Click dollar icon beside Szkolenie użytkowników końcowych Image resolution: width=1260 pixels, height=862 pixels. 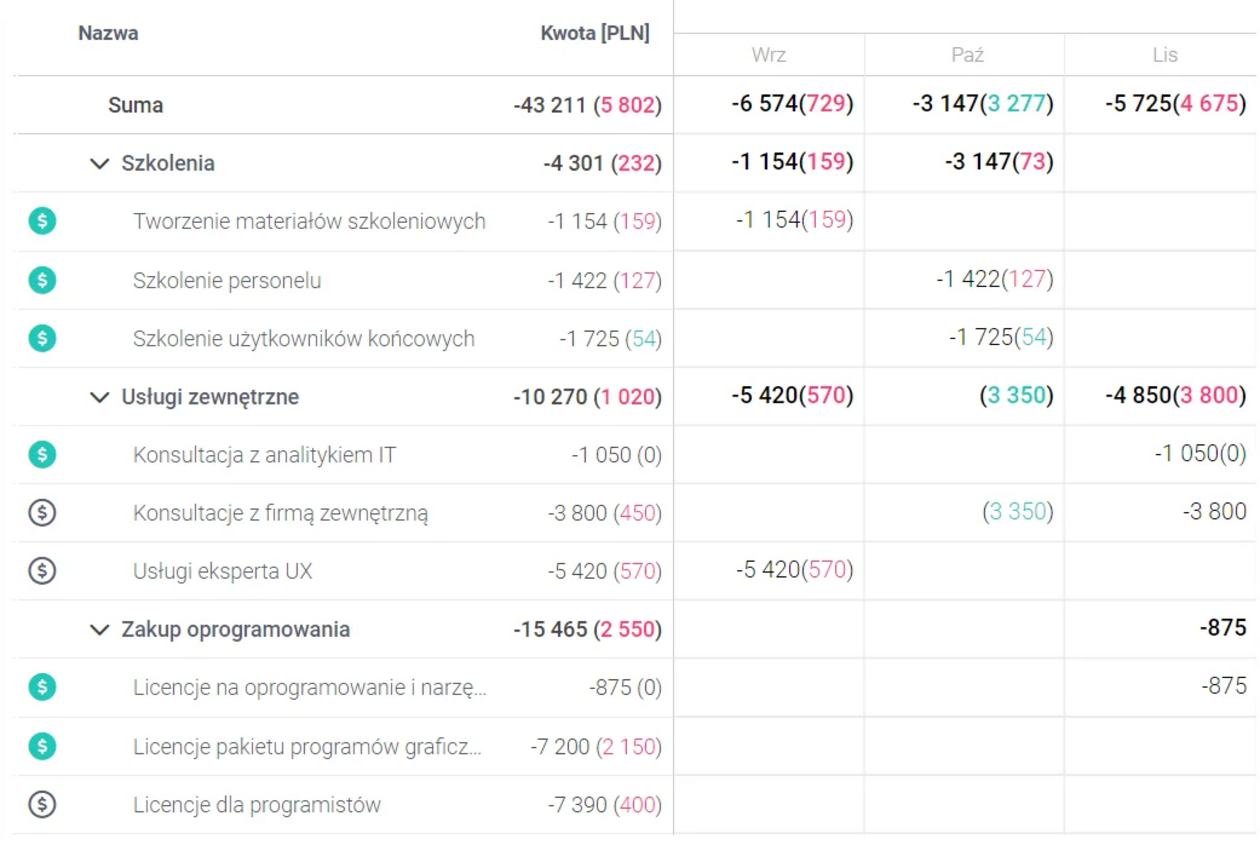click(x=42, y=338)
